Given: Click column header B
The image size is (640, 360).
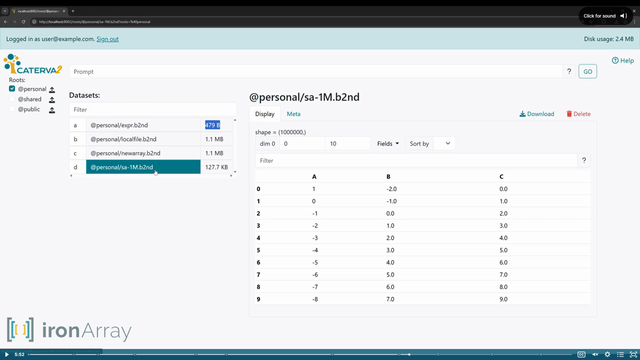Looking at the screenshot, I should point(388,177).
